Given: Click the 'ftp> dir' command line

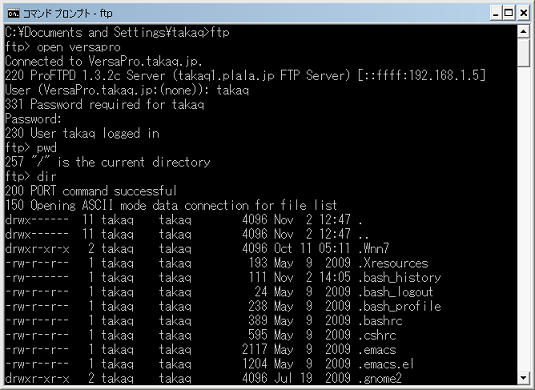Looking at the screenshot, I should coord(30,176).
